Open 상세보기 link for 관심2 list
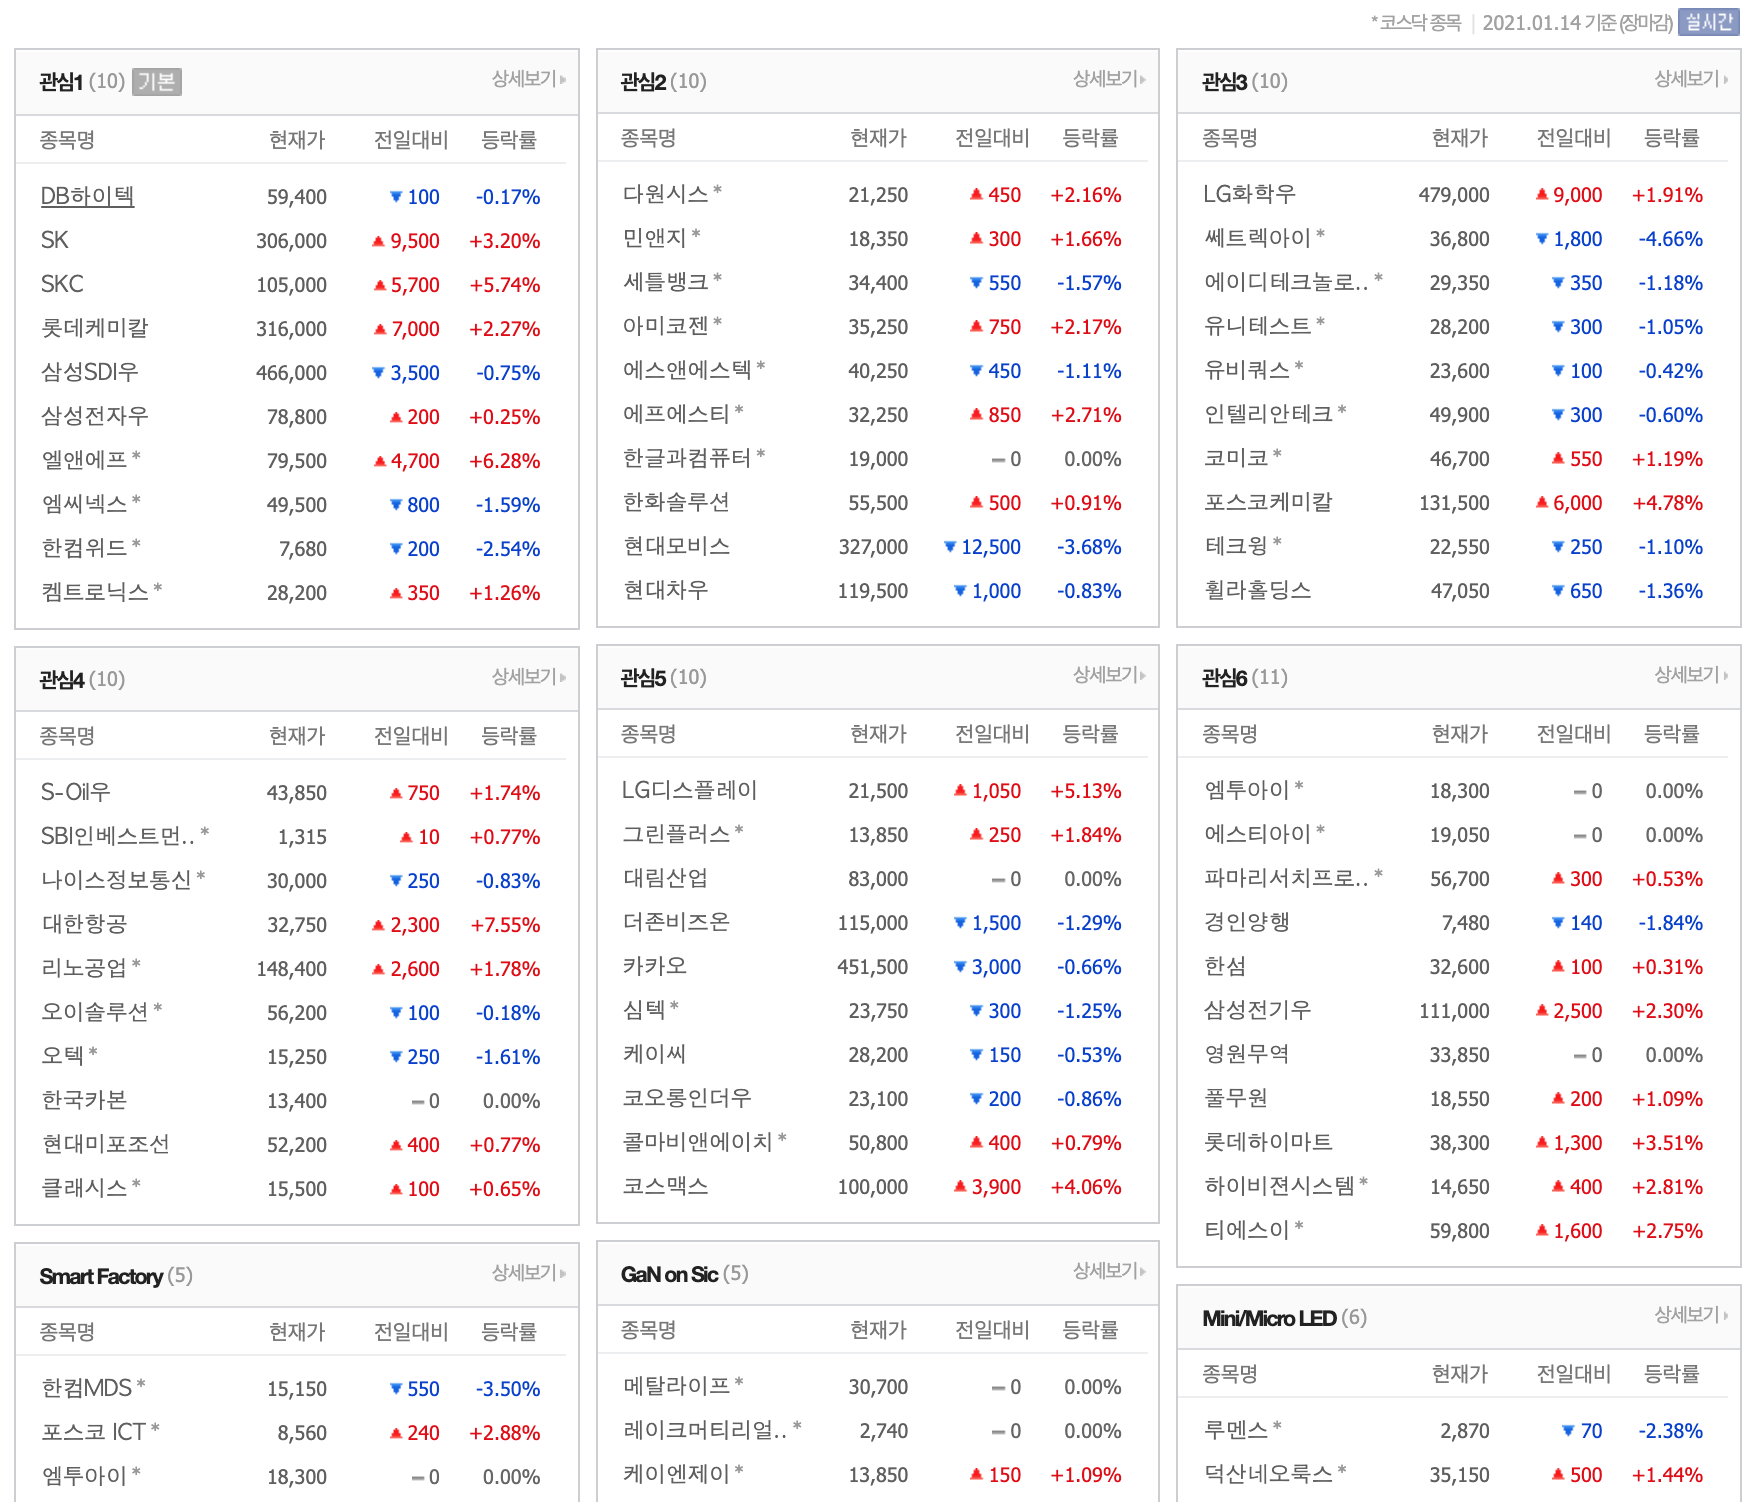This screenshot has height=1502, width=1752. pos(1109,79)
